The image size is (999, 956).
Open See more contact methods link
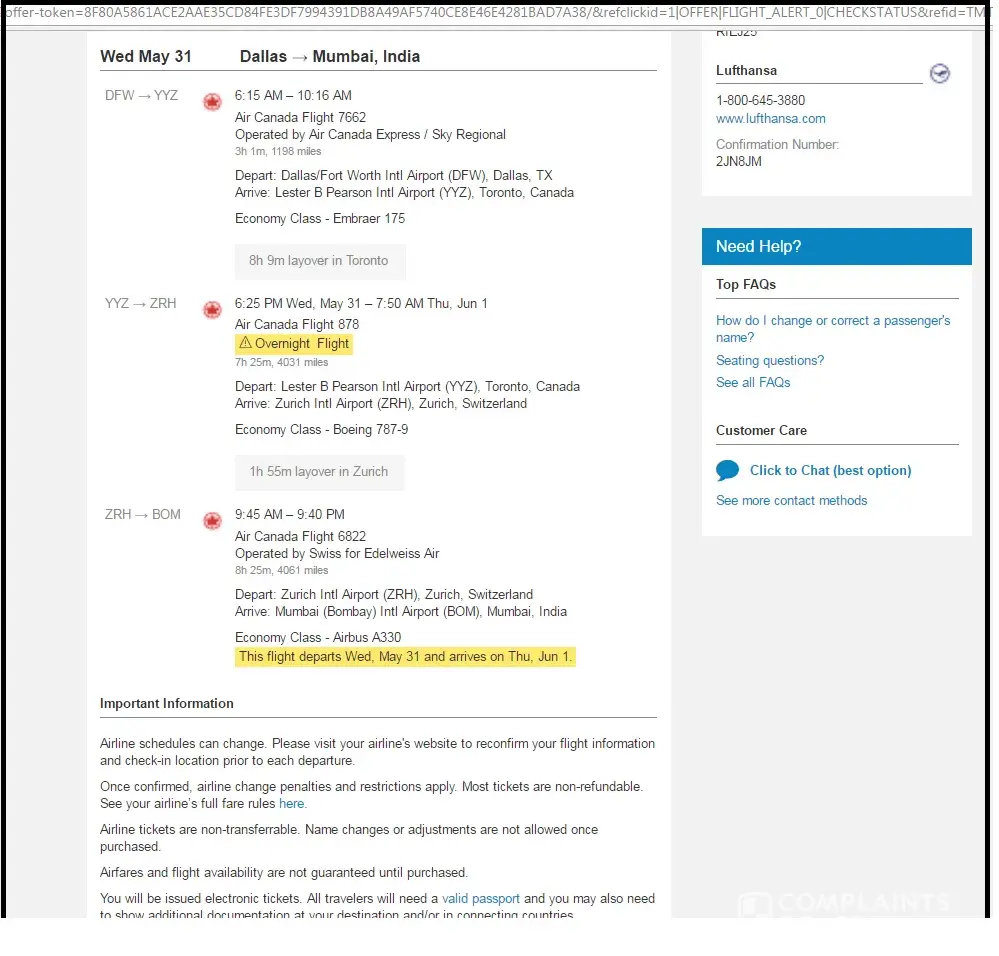791,500
